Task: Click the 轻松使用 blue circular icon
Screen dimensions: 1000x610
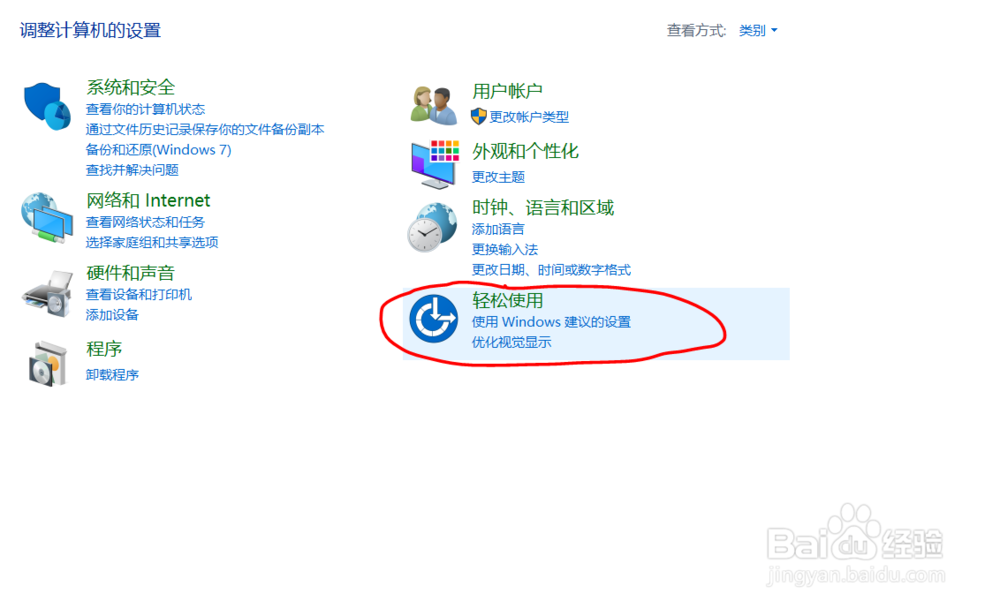Action: (x=434, y=318)
